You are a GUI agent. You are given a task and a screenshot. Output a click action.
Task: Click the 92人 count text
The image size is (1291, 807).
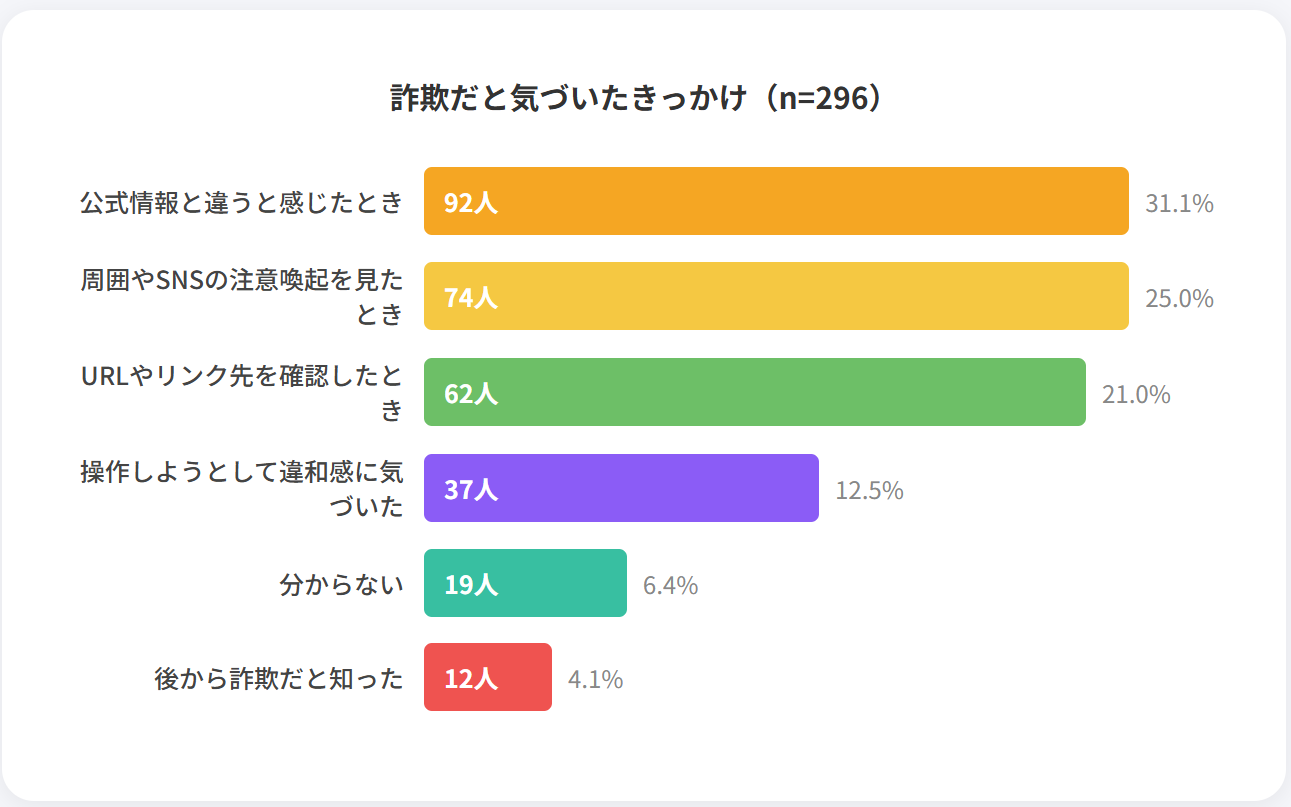click(470, 203)
